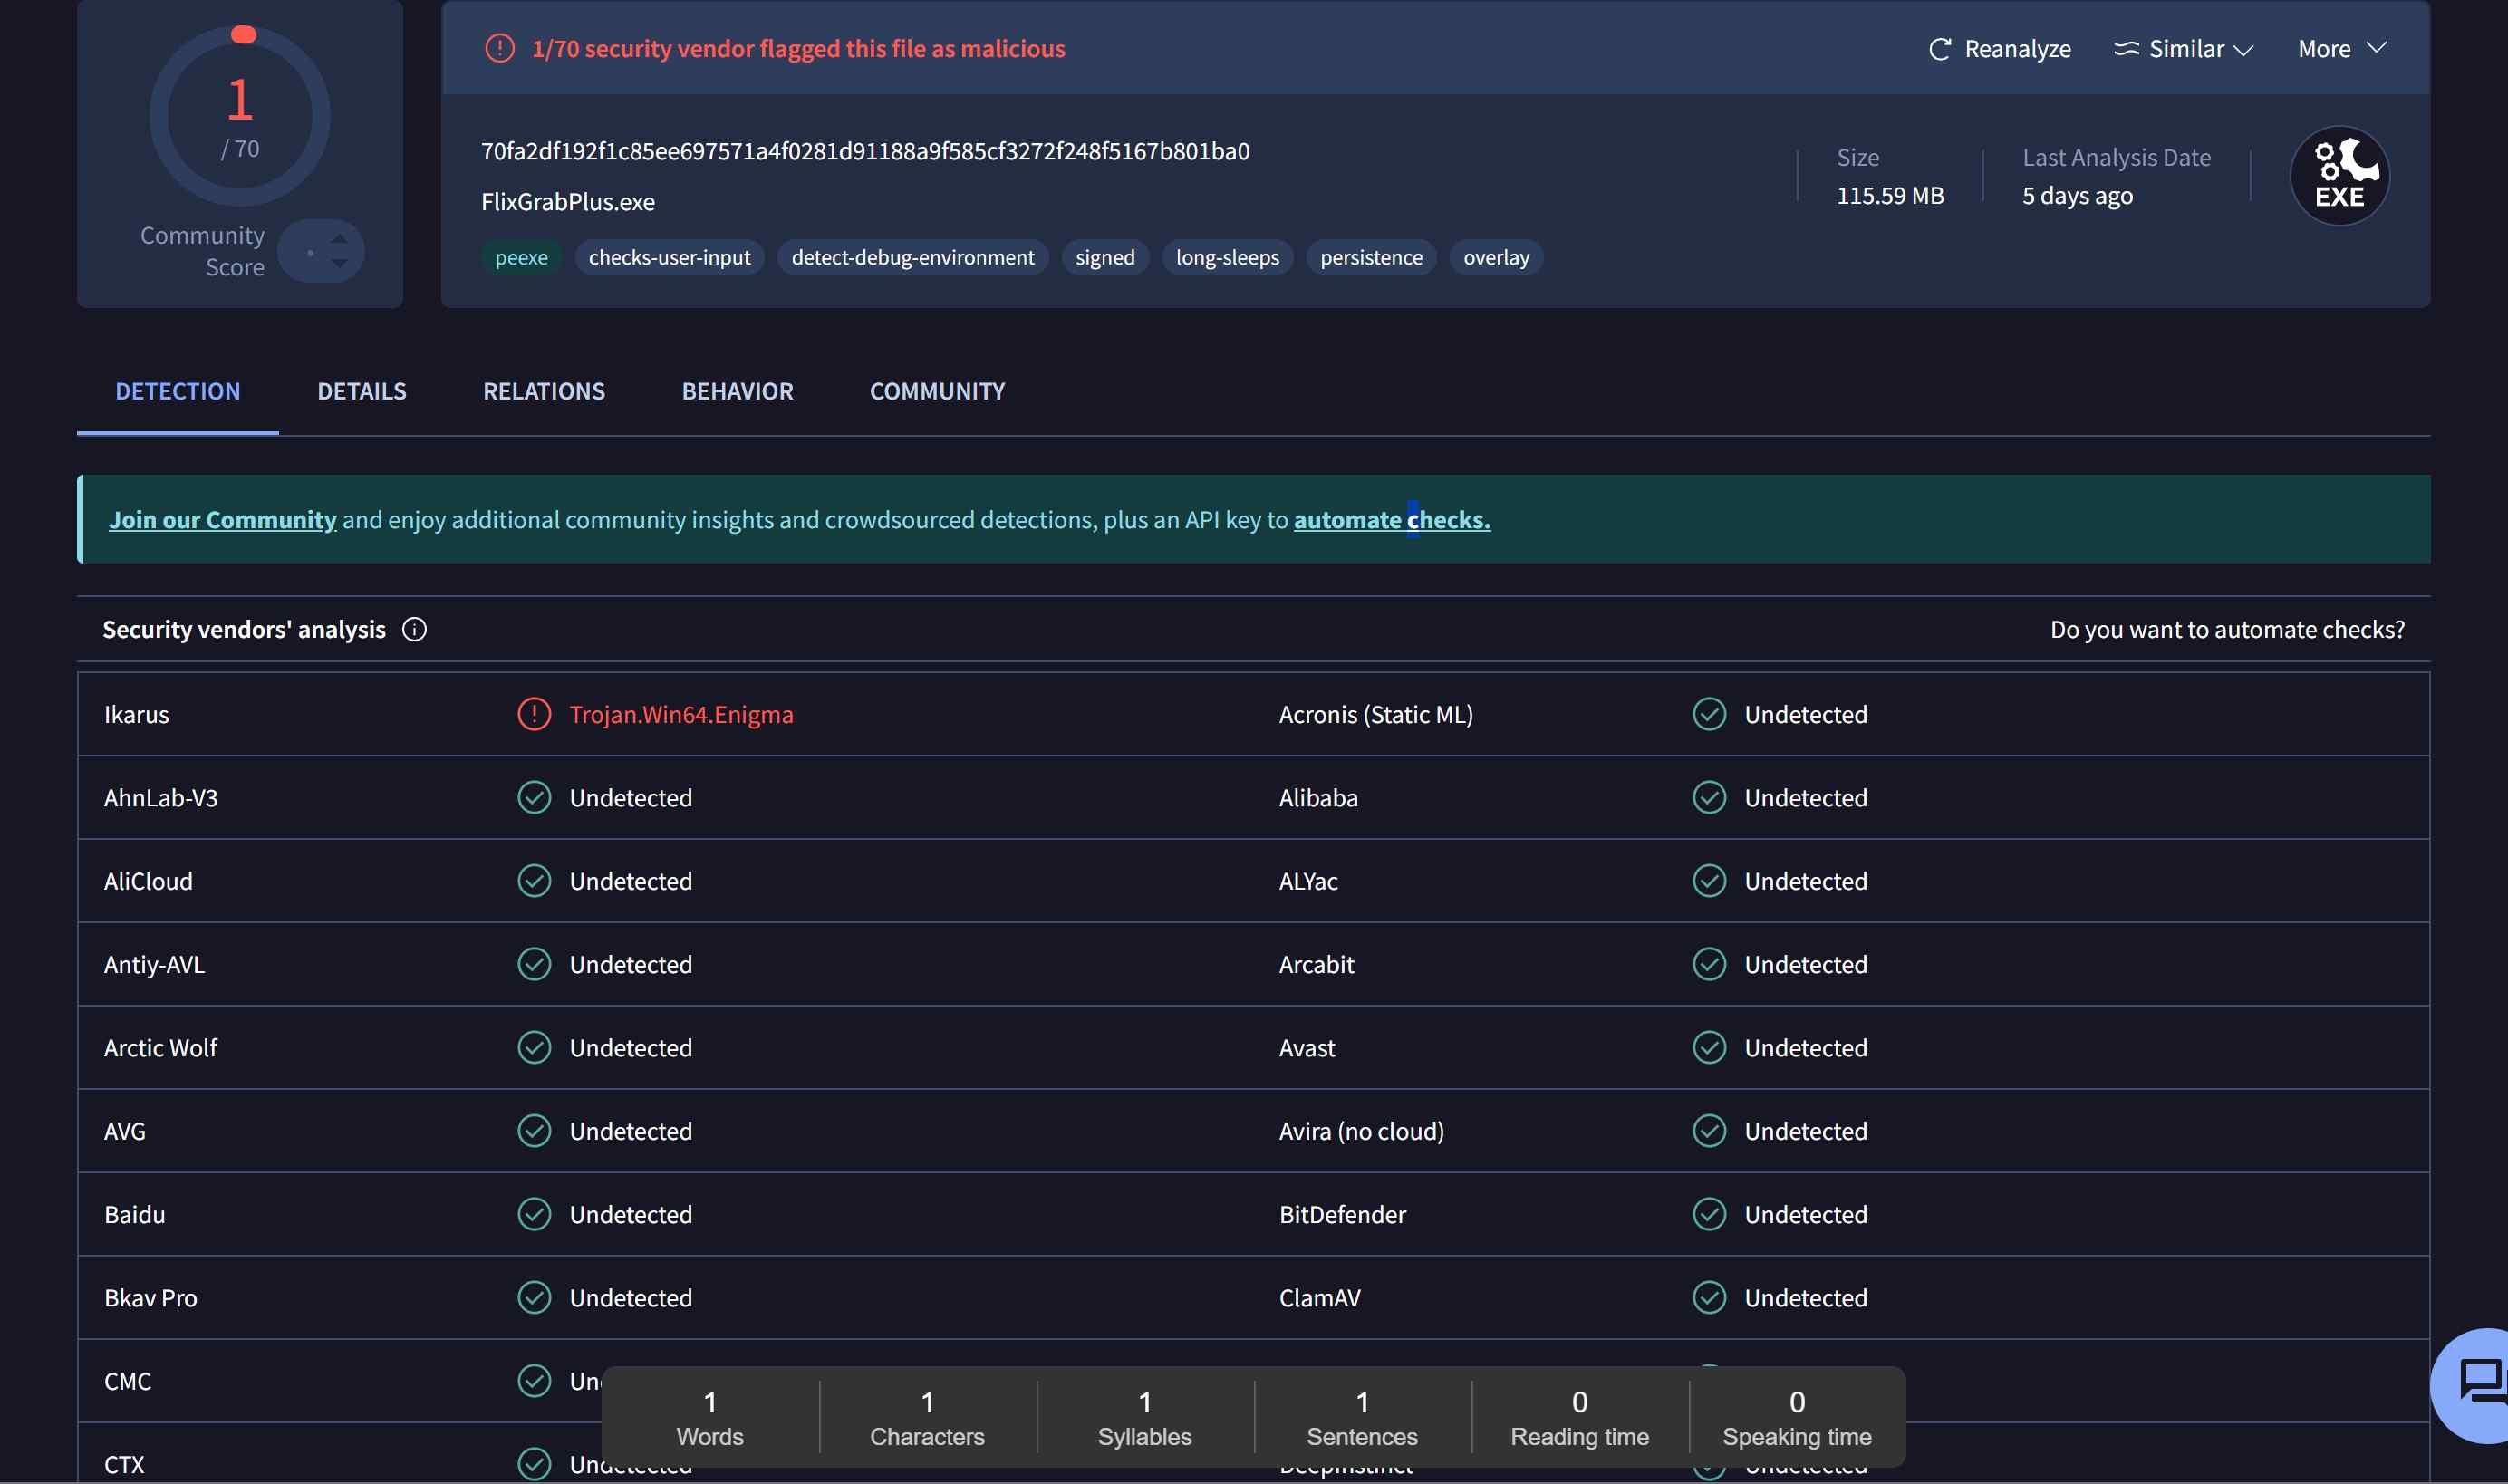This screenshot has height=1484, width=2508.
Task: Click the detection score circle 1/70
Action: [240, 116]
